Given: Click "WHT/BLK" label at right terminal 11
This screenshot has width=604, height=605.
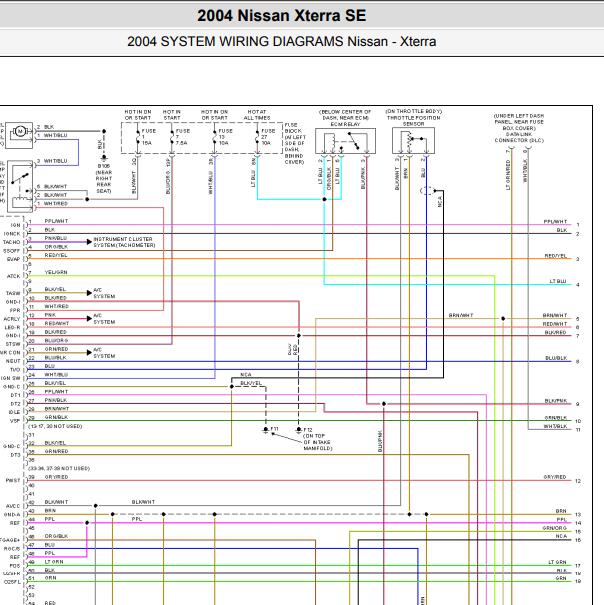Looking at the screenshot, I should tap(555, 426).
